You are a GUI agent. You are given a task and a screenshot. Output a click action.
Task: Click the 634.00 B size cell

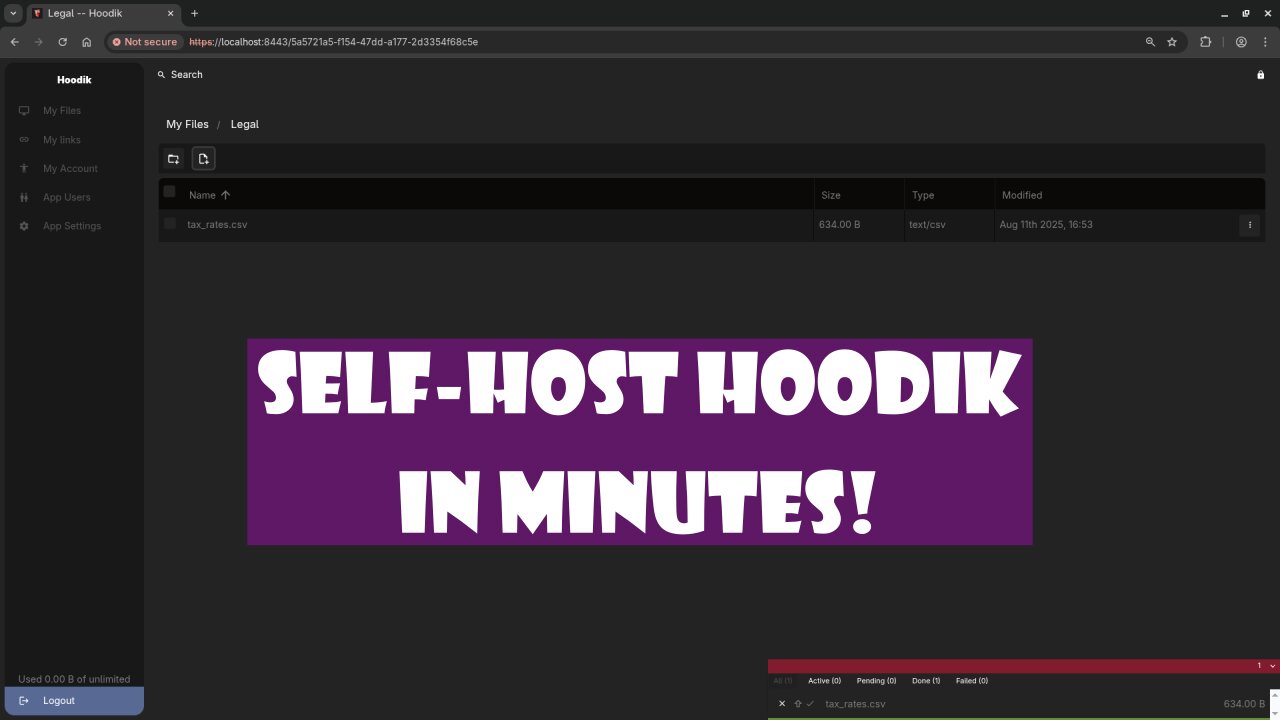pos(839,225)
